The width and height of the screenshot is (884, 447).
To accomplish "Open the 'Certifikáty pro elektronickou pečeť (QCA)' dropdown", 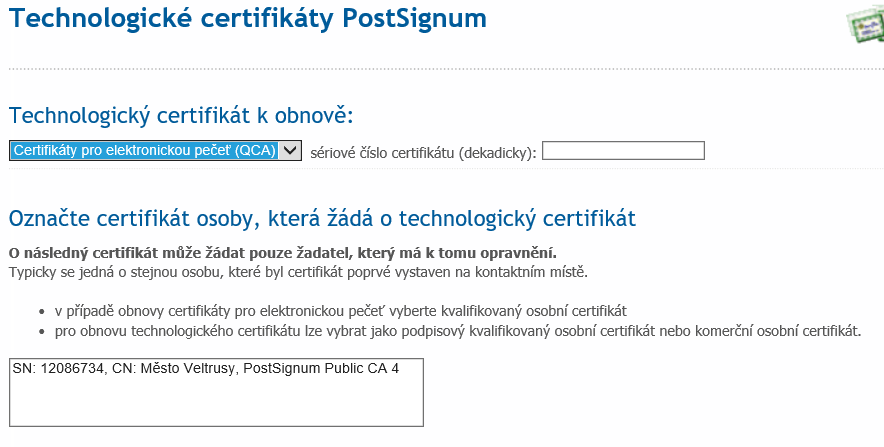I will [x=145, y=151].
